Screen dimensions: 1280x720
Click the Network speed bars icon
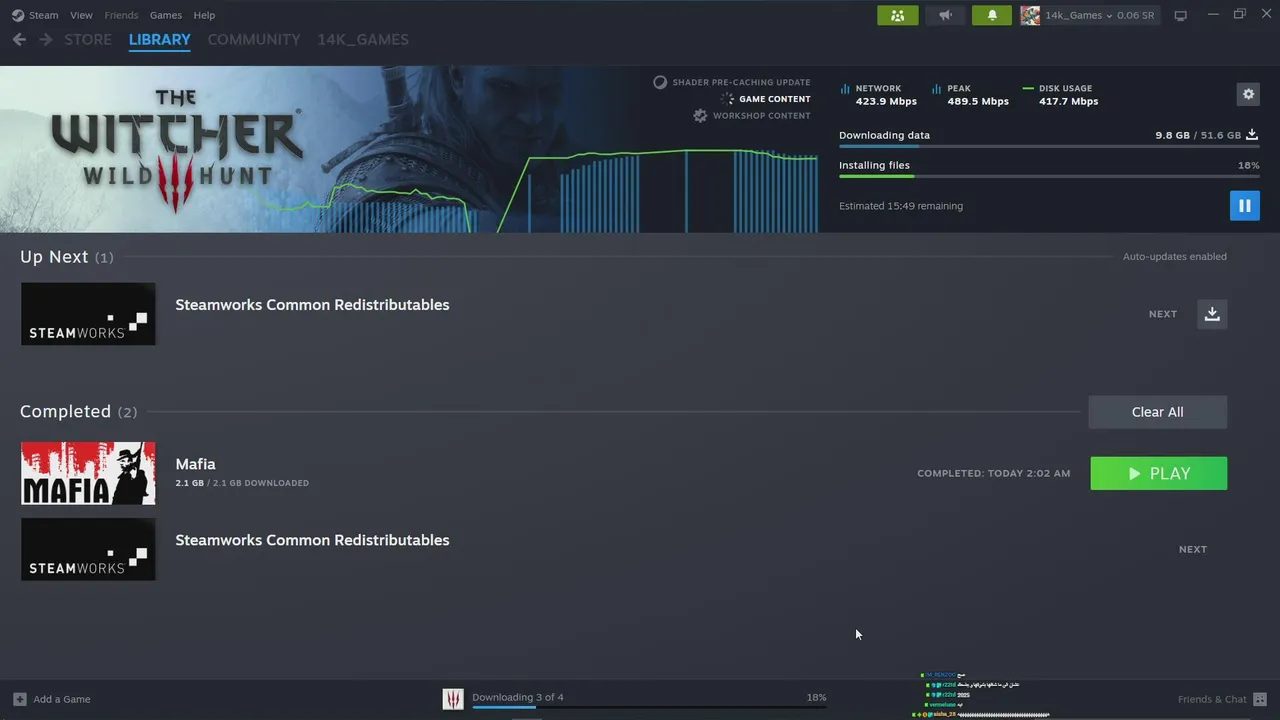tap(845, 89)
